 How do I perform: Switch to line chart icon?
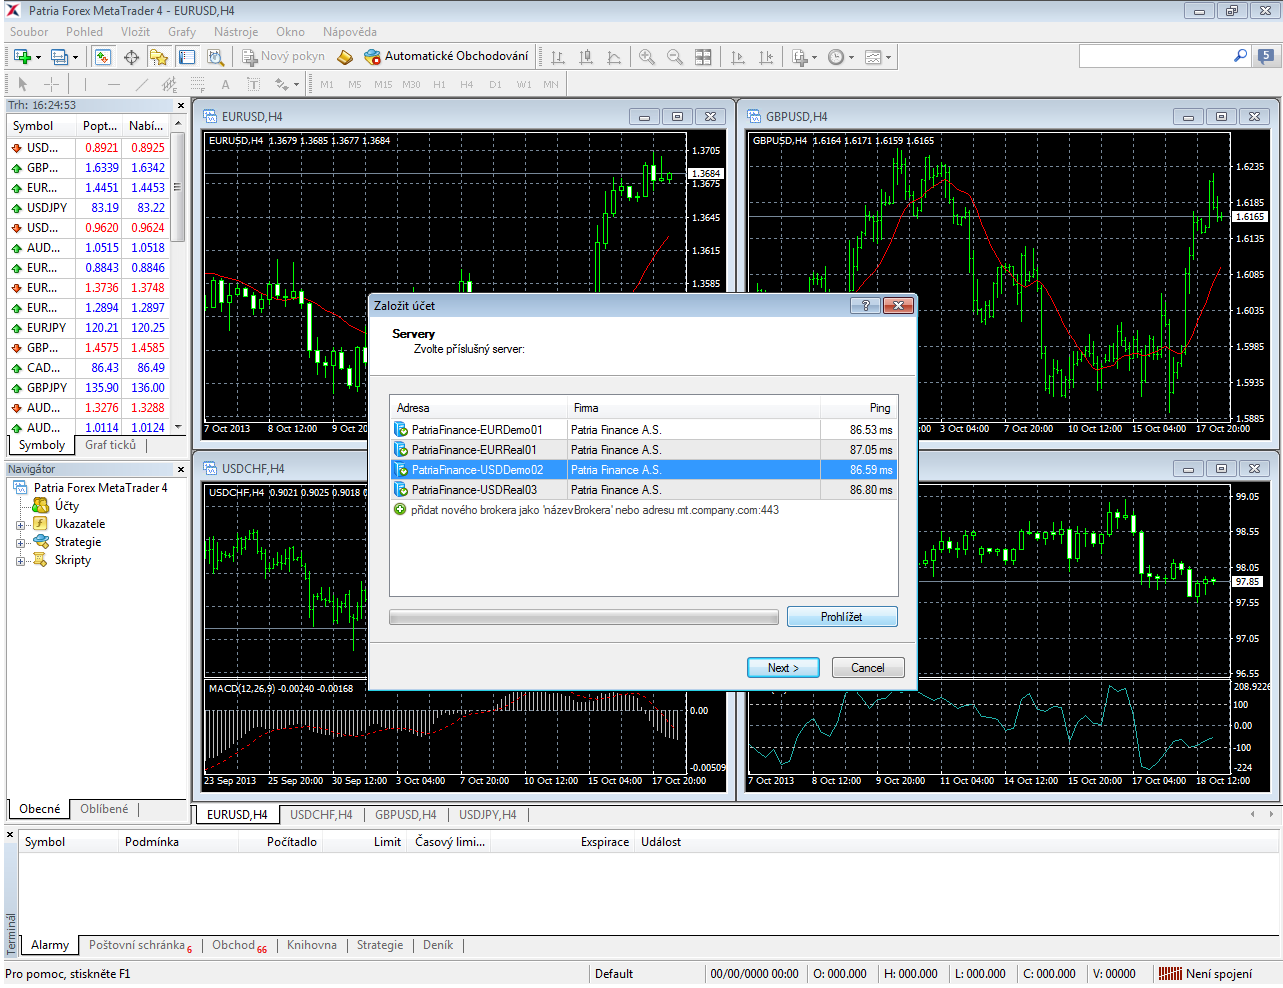click(x=614, y=57)
